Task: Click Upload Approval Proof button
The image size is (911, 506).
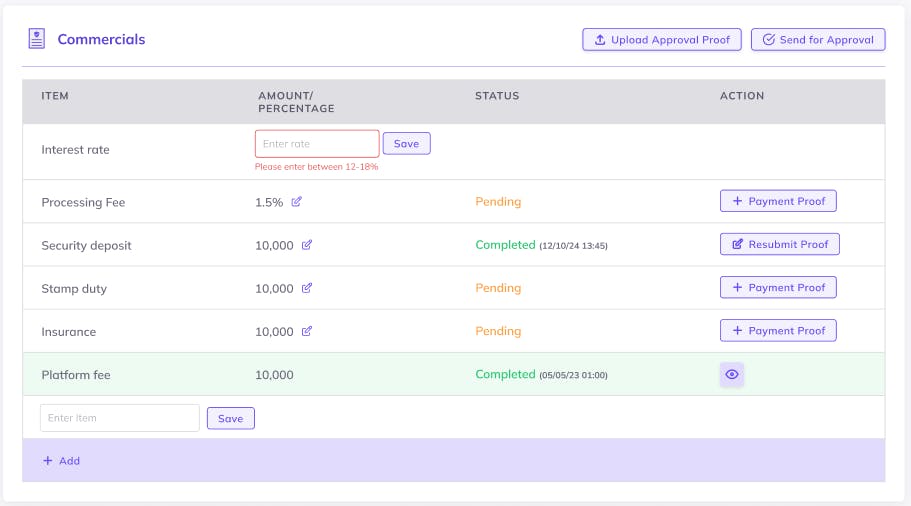Action: click(x=662, y=40)
